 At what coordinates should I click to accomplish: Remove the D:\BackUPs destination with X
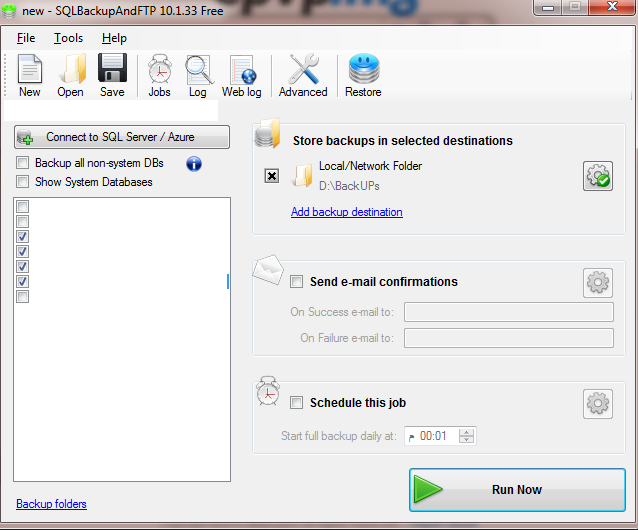pos(272,176)
